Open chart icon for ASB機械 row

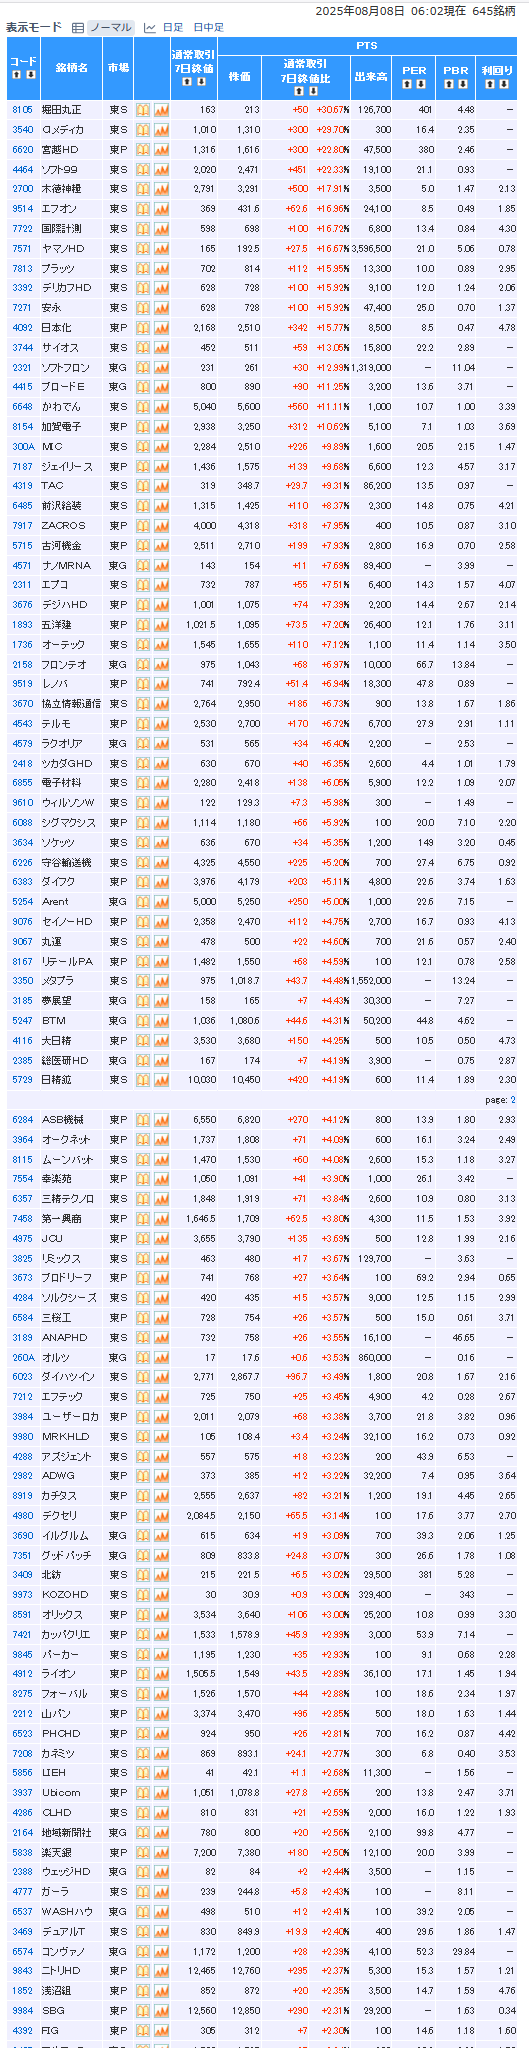click(161, 1120)
